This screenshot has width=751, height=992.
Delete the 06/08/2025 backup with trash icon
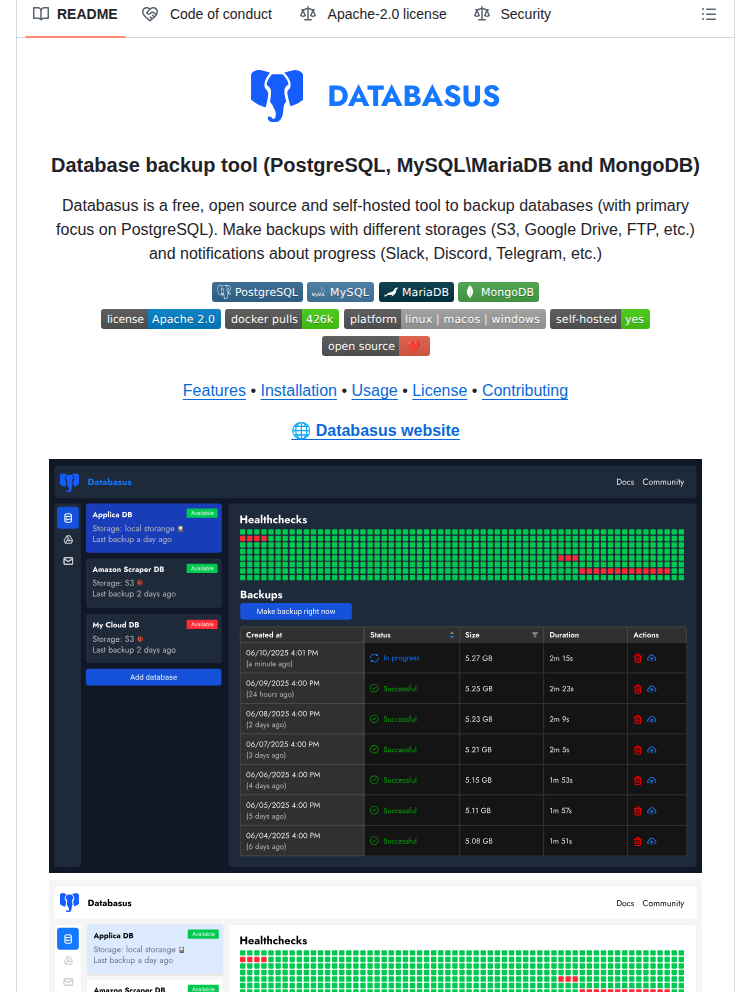[x=638, y=719]
